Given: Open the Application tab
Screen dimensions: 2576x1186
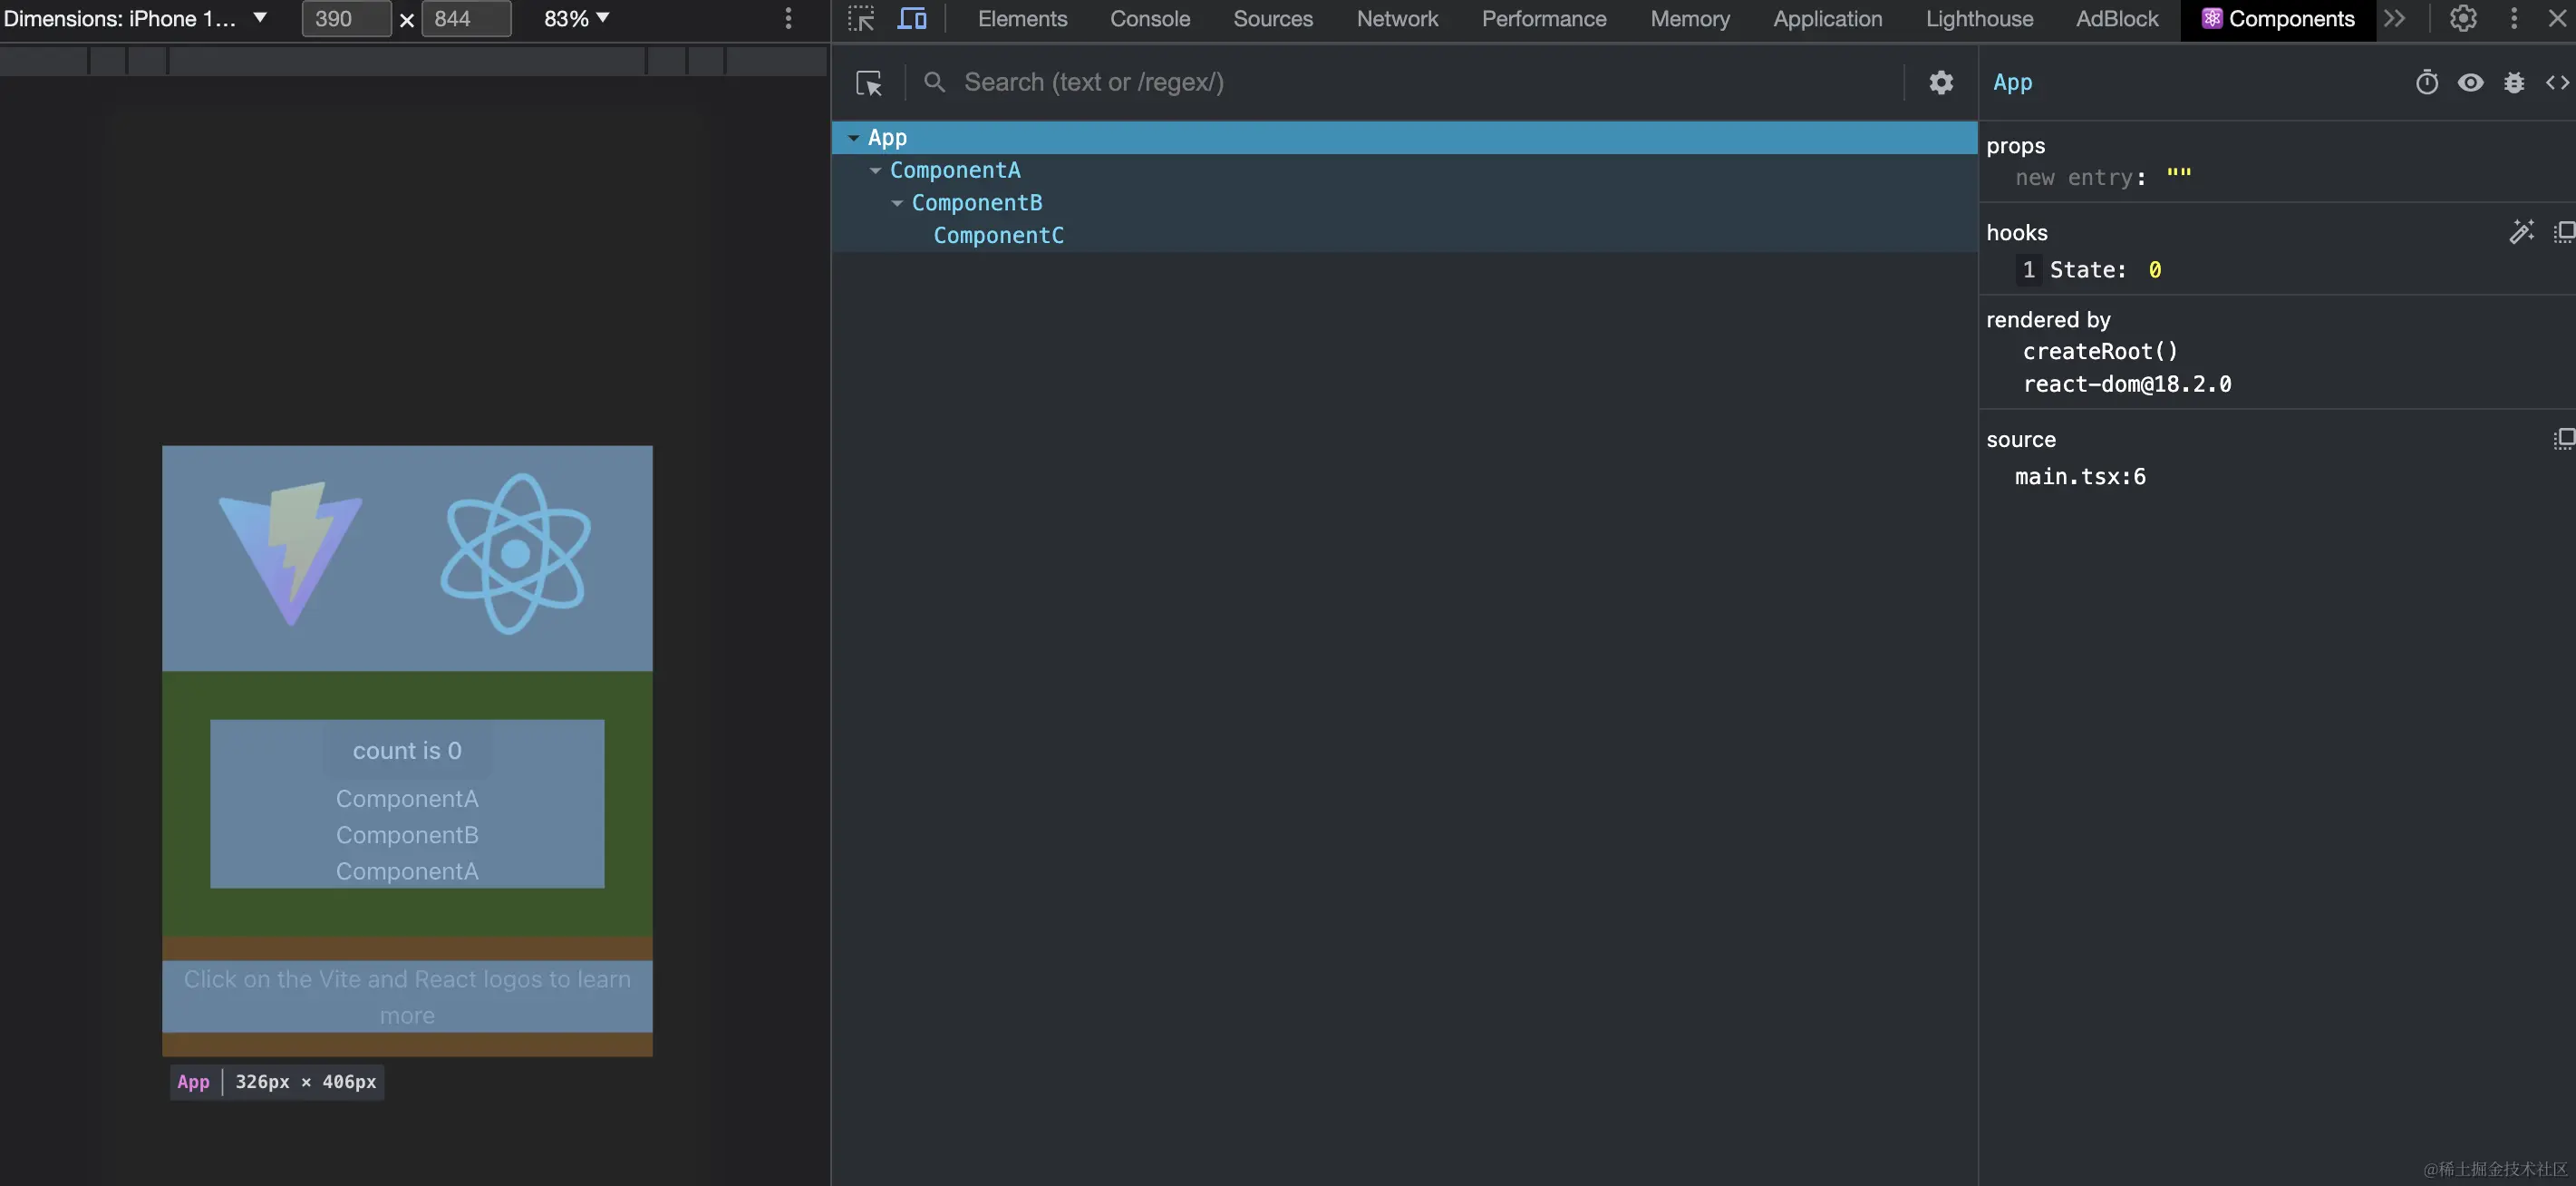Looking at the screenshot, I should point(1827,18).
